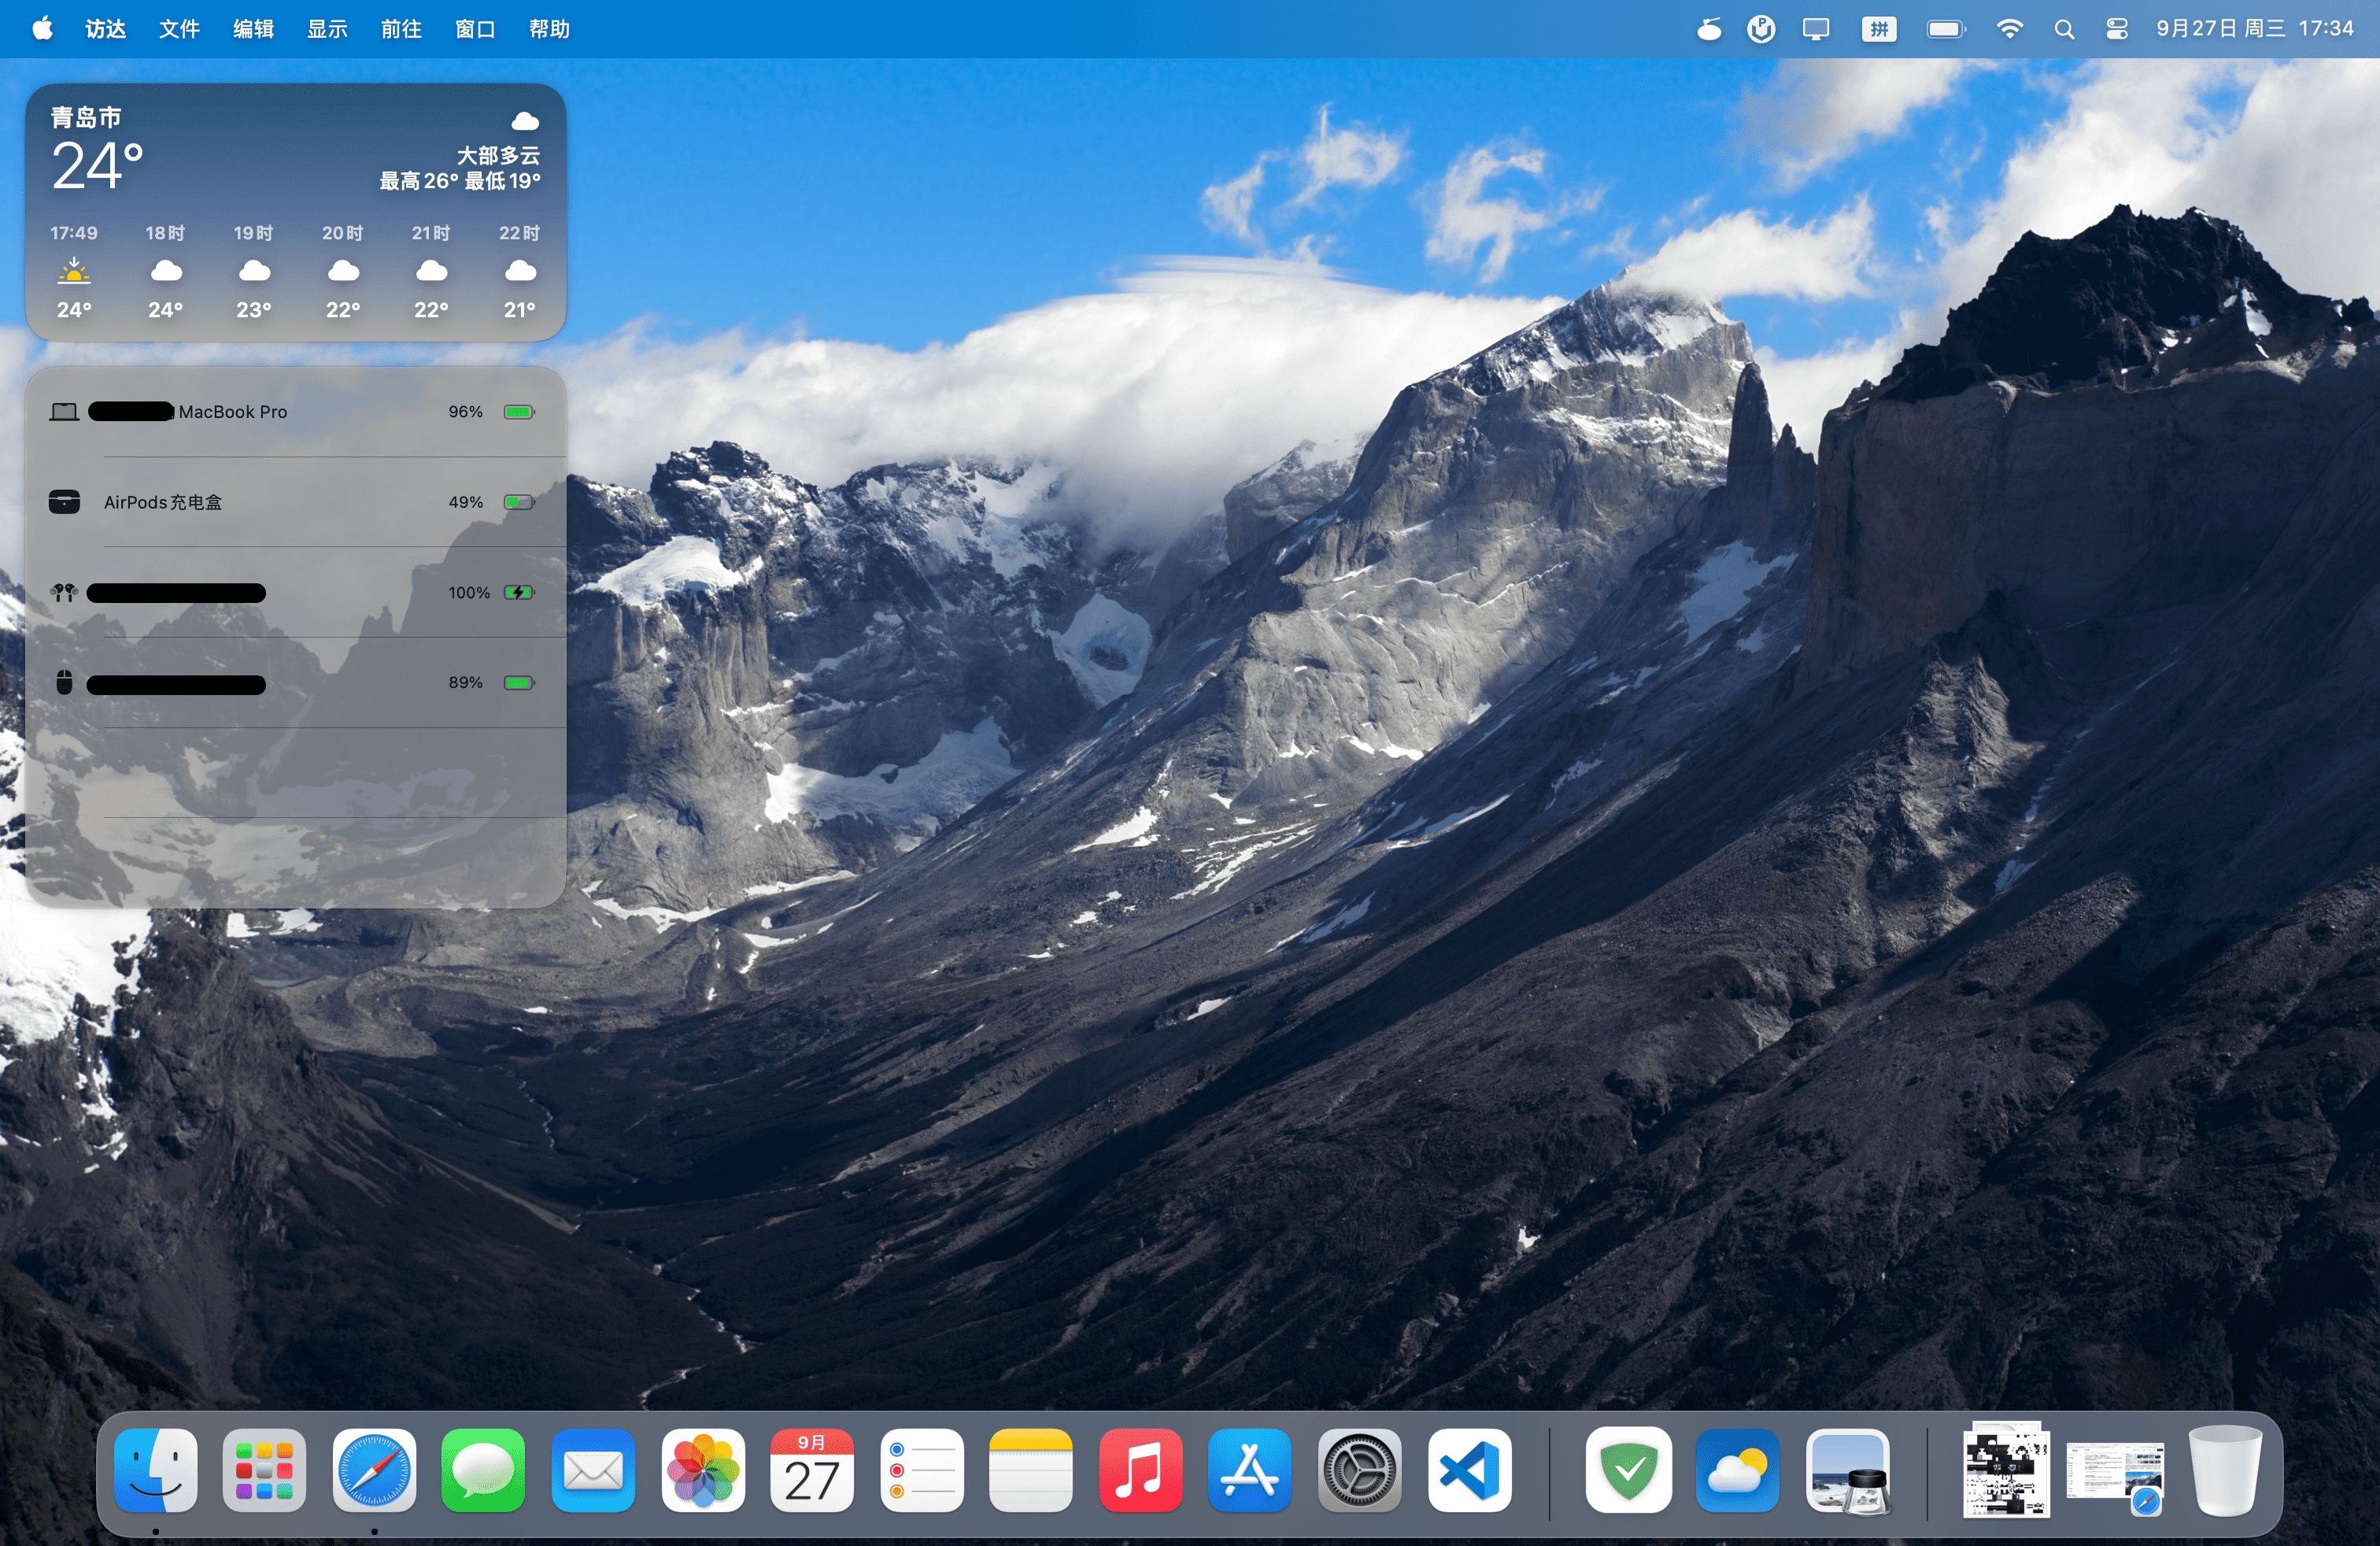Open blue cloud weather app in Dock
Screen dimensions: 2380x1546
click(1738, 1470)
